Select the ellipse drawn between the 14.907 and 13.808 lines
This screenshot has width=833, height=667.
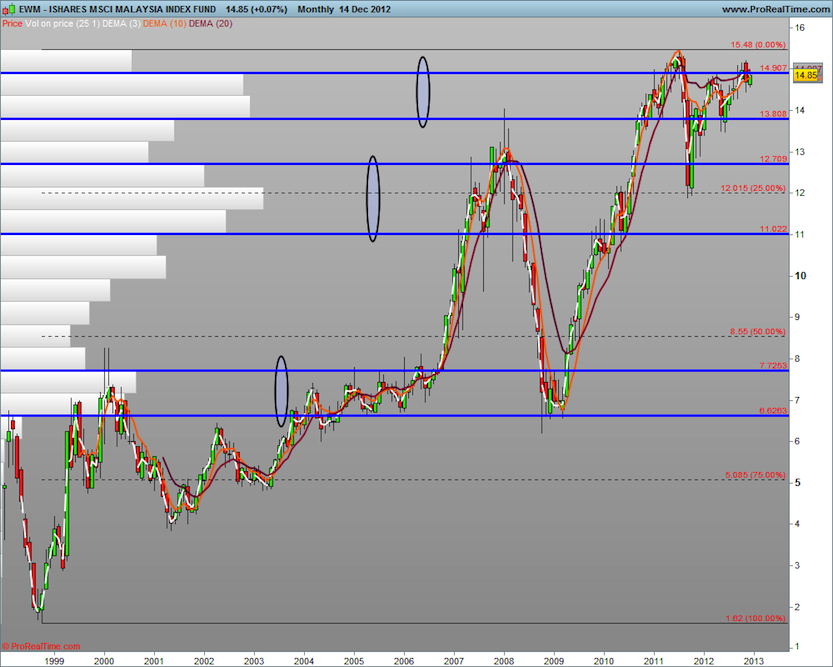point(423,92)
